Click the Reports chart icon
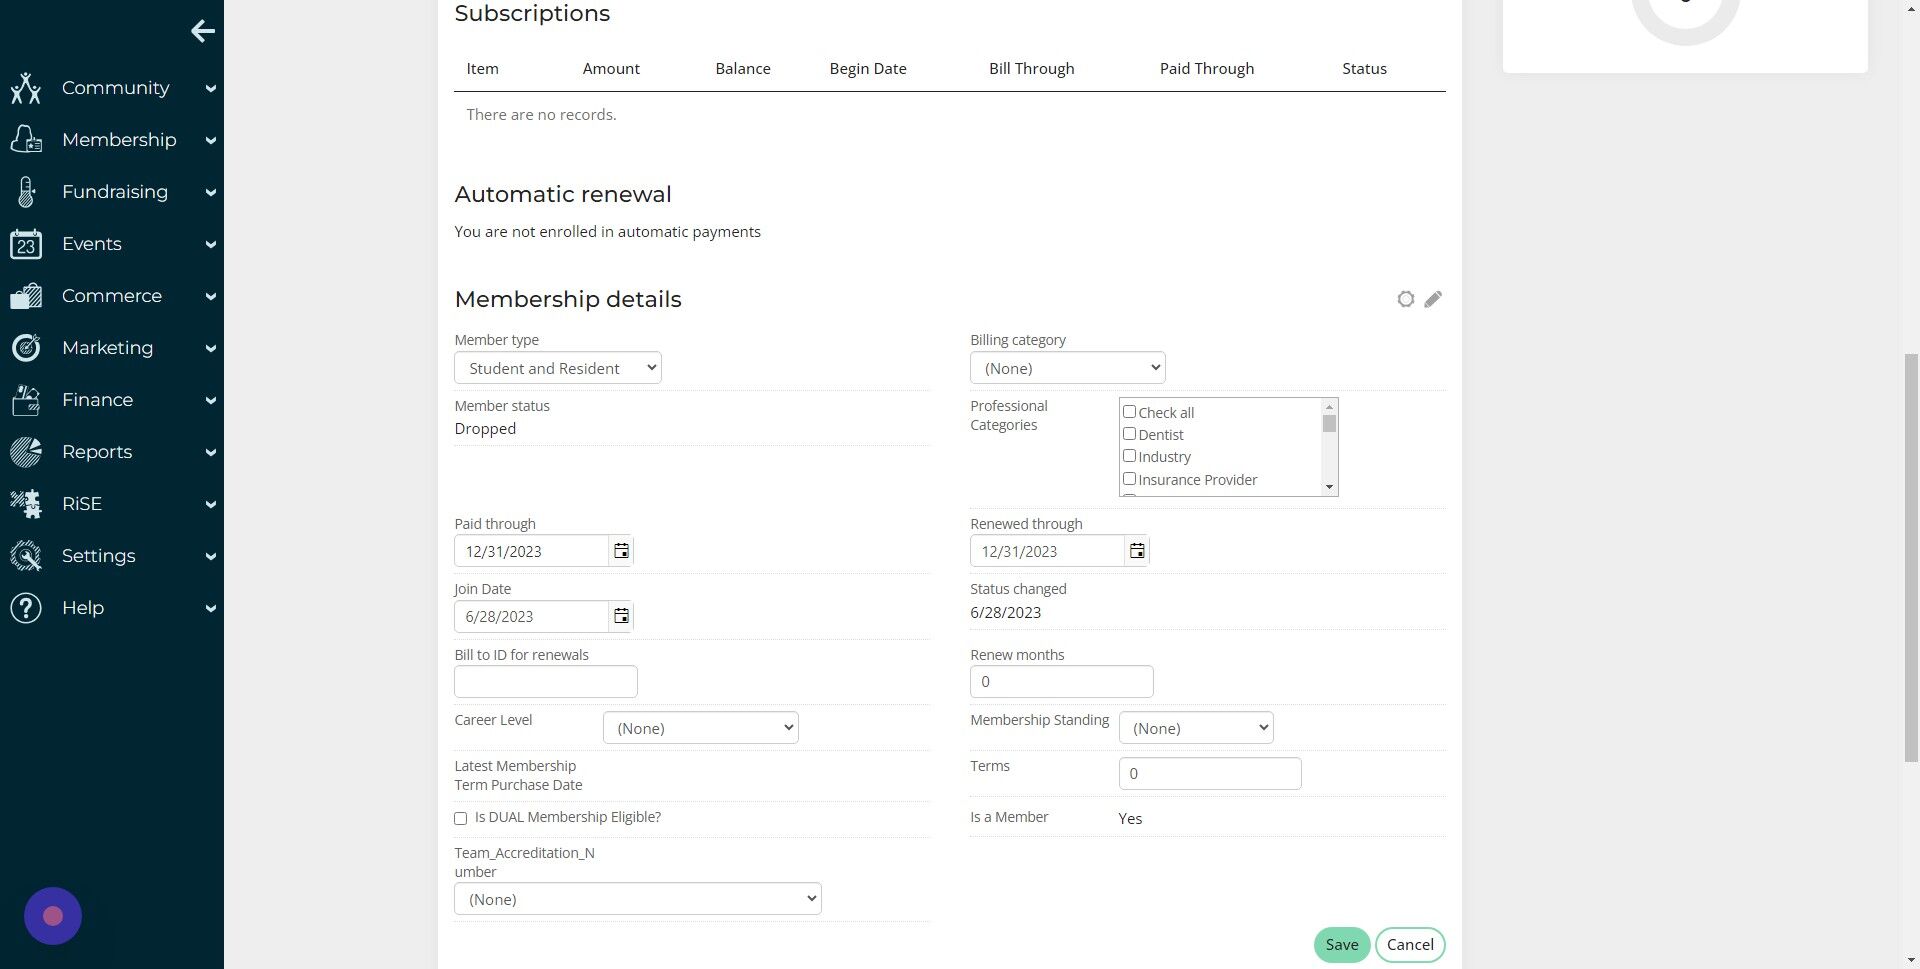This screenshot has height=969, width=1920. tap(26, 452)
